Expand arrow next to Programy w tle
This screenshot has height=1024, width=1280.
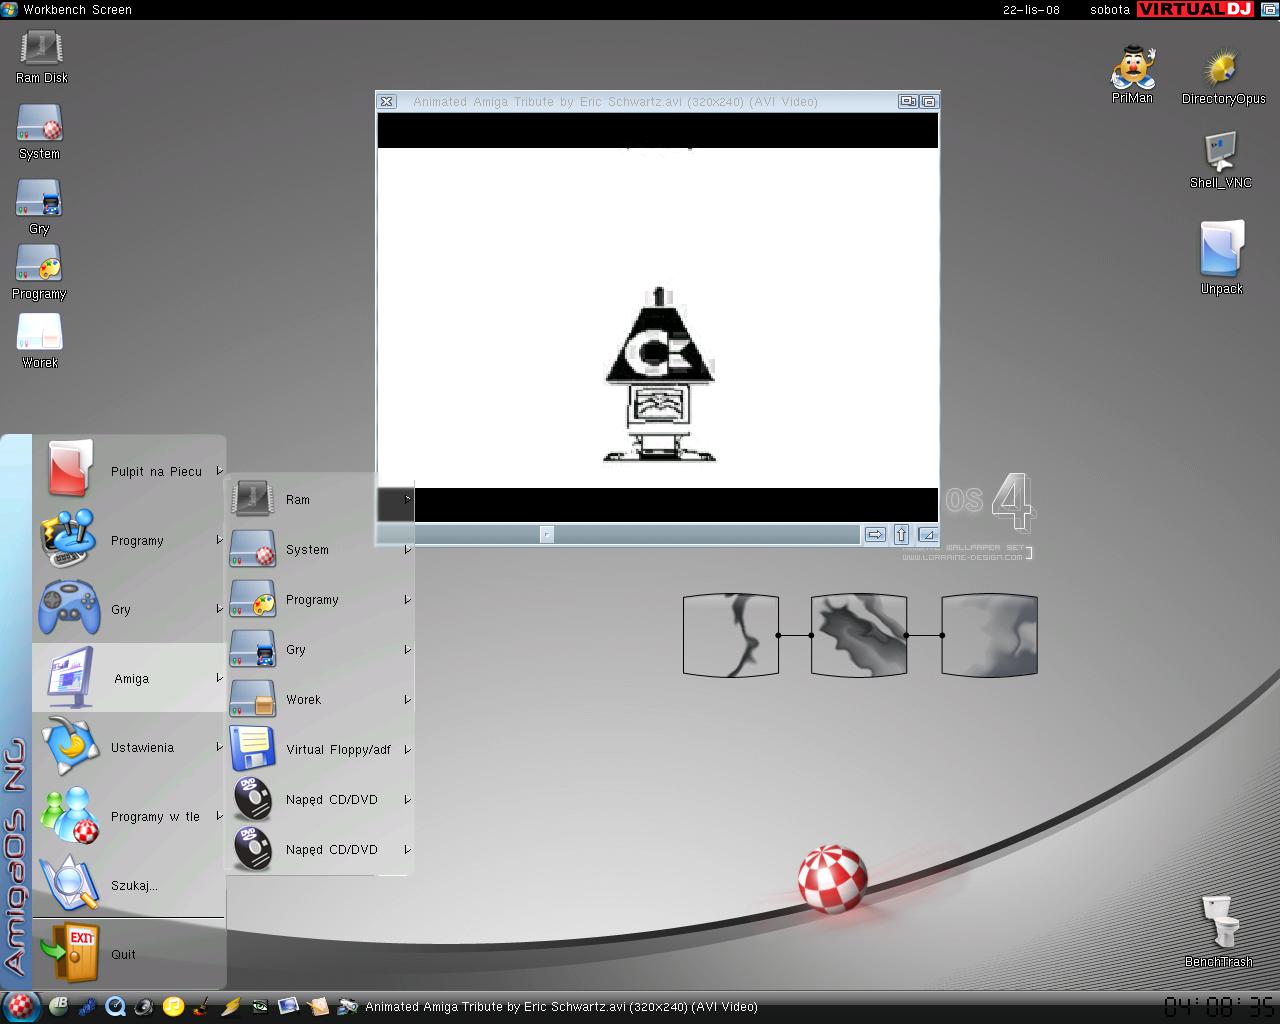[219, 816]
